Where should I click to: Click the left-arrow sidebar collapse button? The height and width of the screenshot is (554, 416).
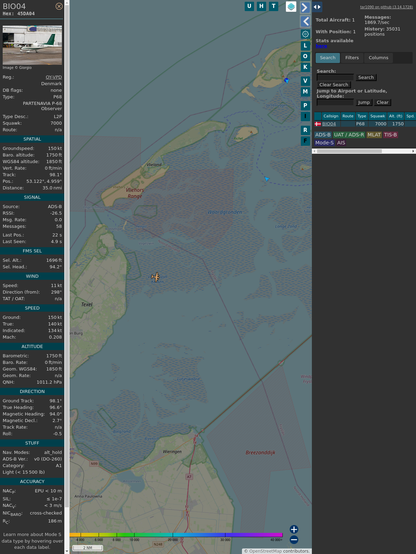(305, 22)
